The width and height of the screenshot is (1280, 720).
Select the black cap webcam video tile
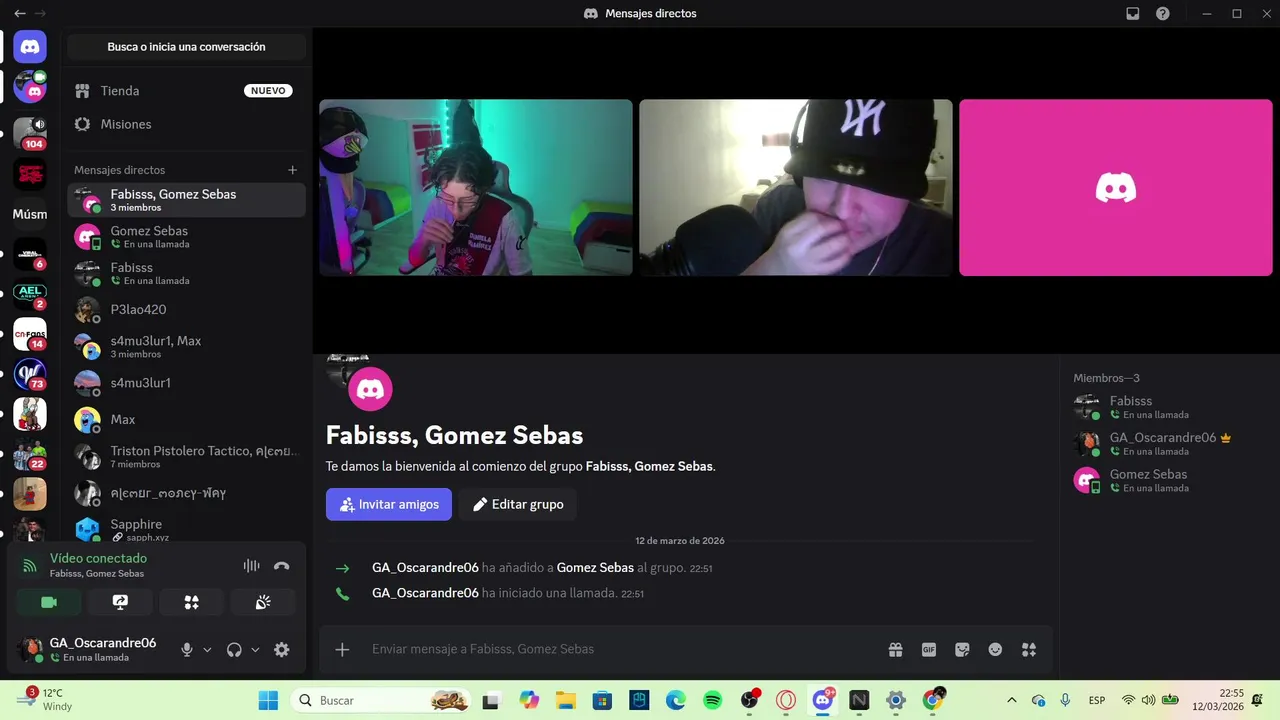[x=796, y=187]
